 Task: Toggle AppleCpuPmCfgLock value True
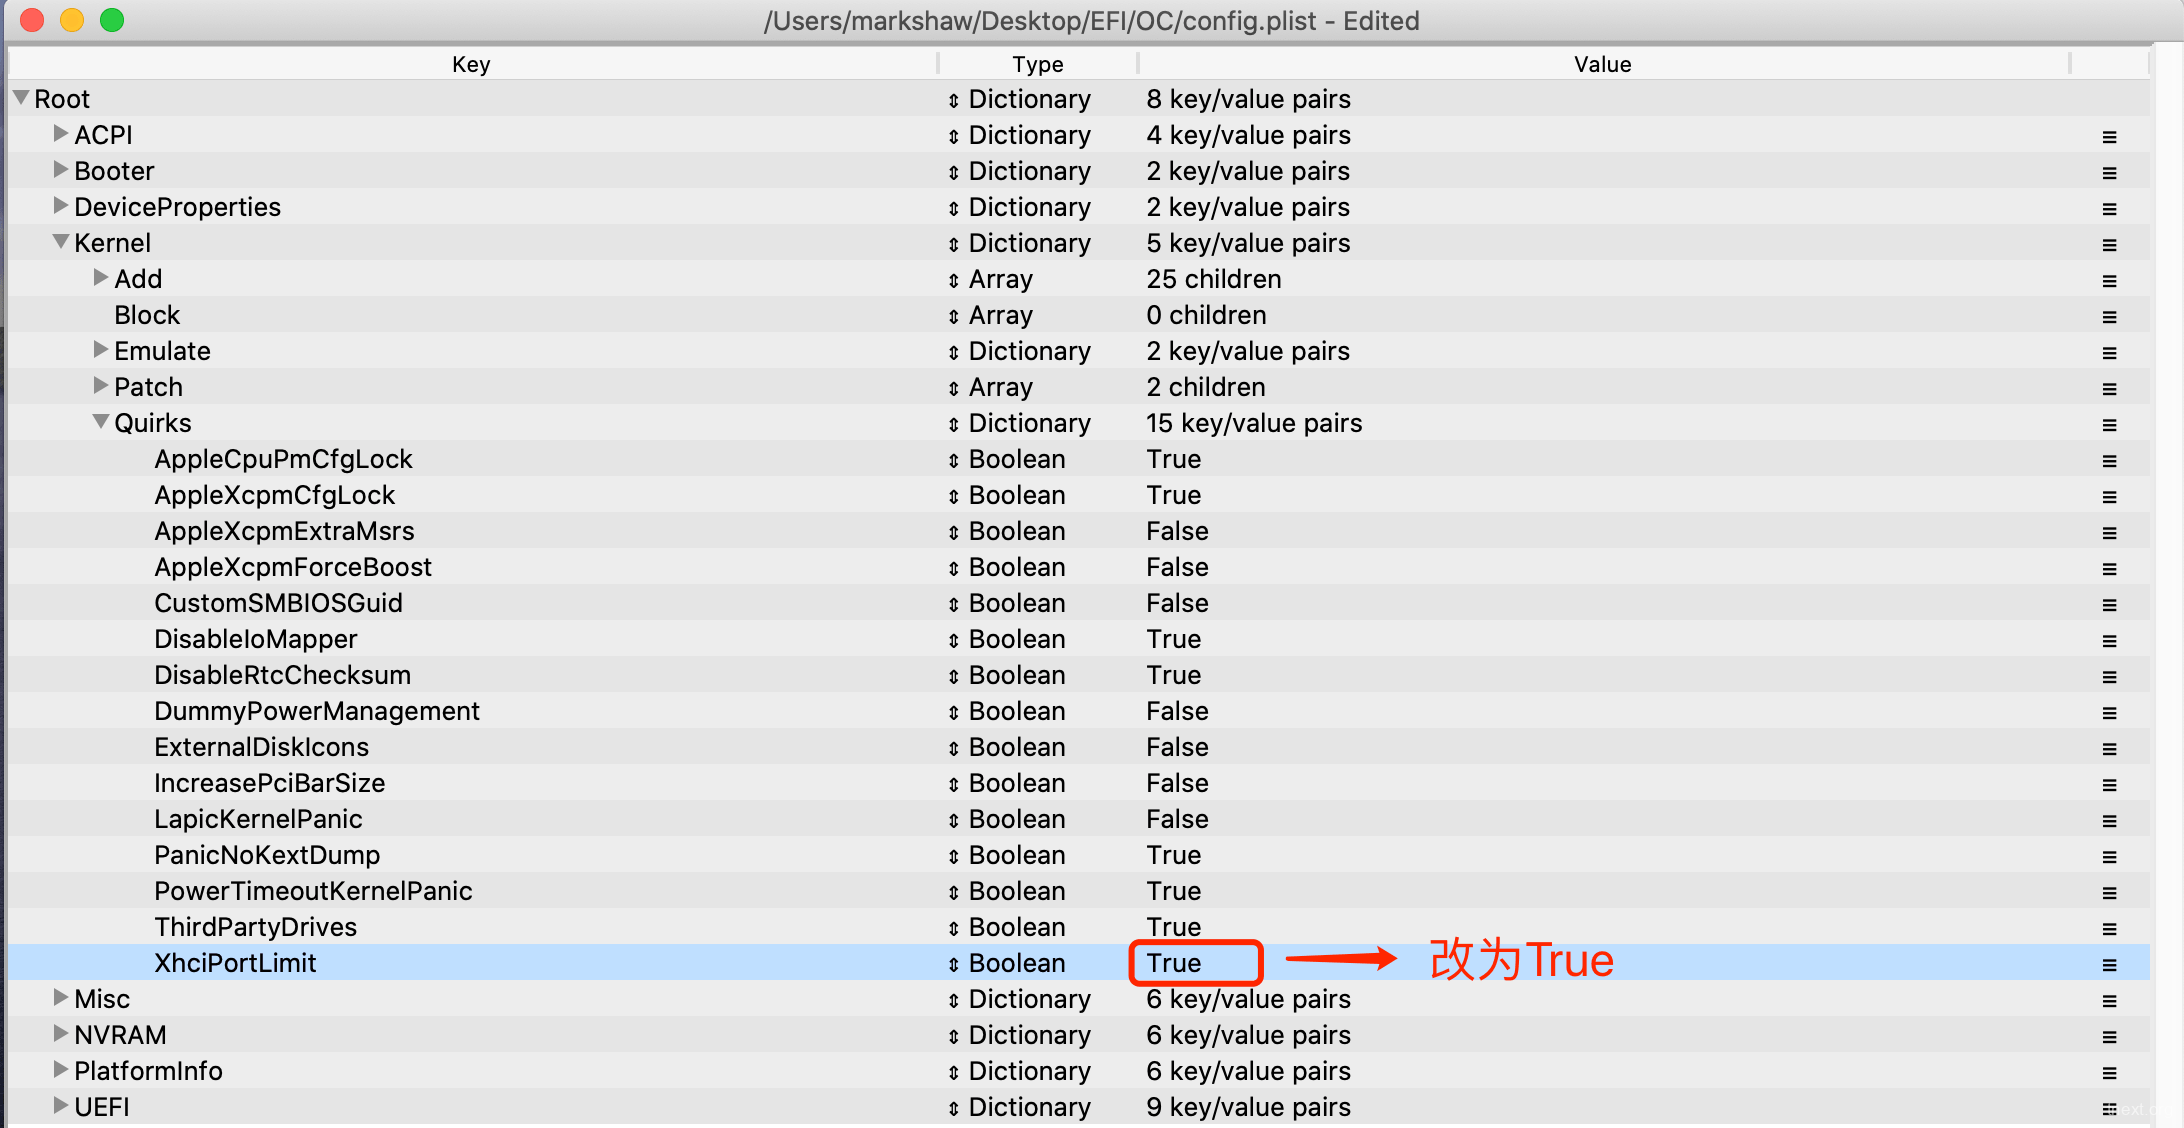point(1173,459)
